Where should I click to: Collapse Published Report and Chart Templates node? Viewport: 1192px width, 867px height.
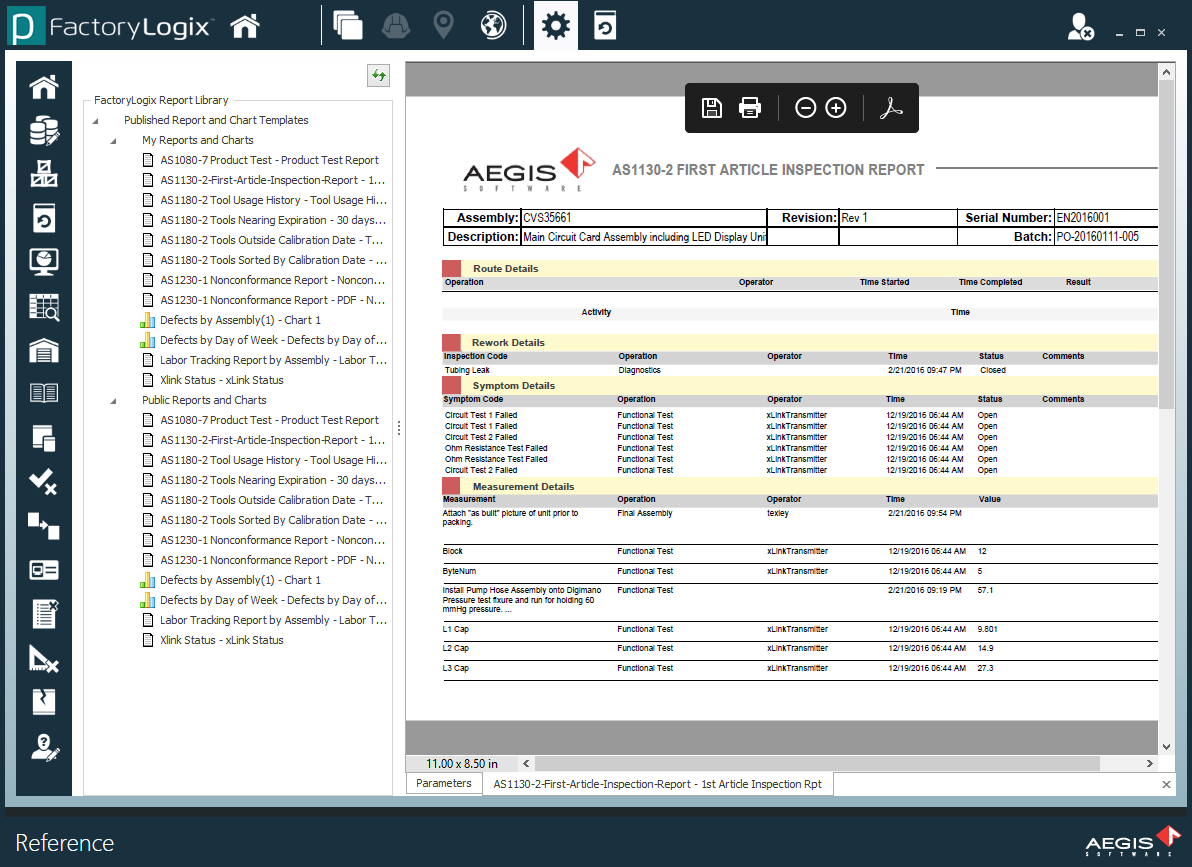click(x=94, y=119)
